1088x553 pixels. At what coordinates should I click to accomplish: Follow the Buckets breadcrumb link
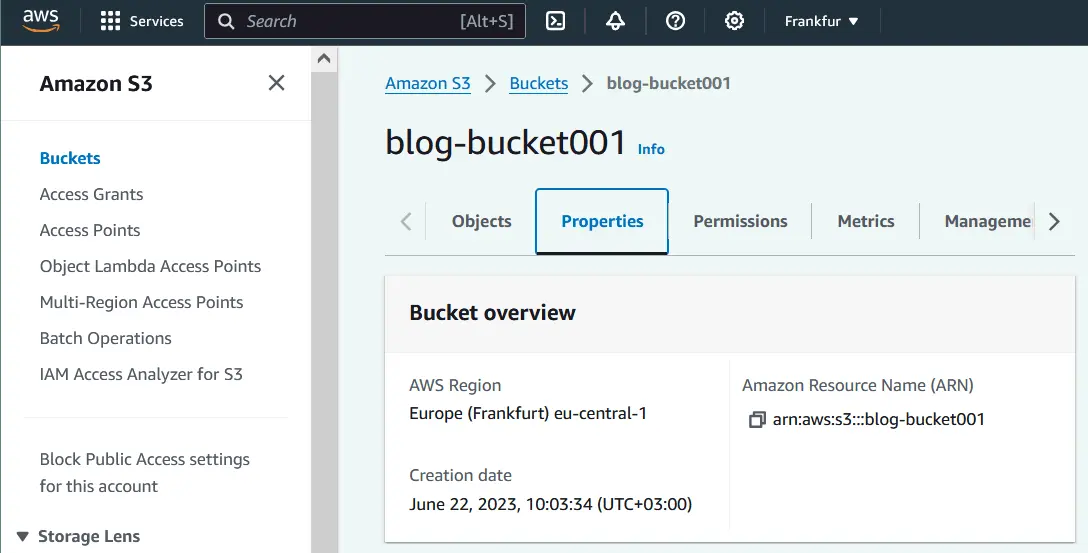[x=538, y=83]
